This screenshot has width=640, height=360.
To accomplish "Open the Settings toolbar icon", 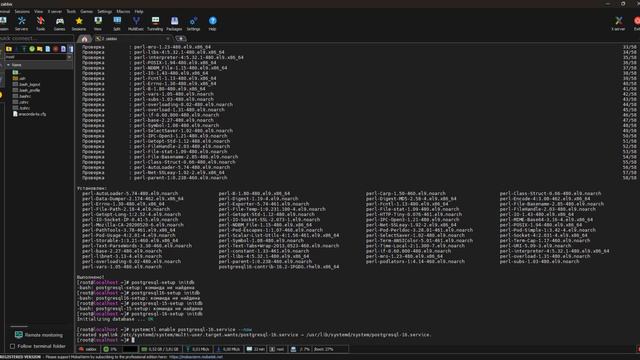I will 193,24.
